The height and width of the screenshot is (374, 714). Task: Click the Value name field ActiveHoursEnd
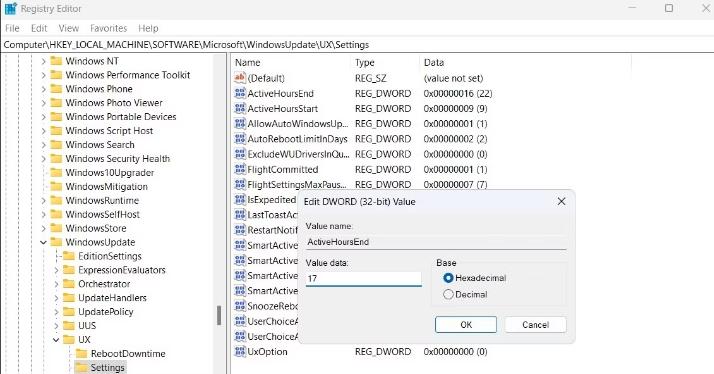click(436, 242)
